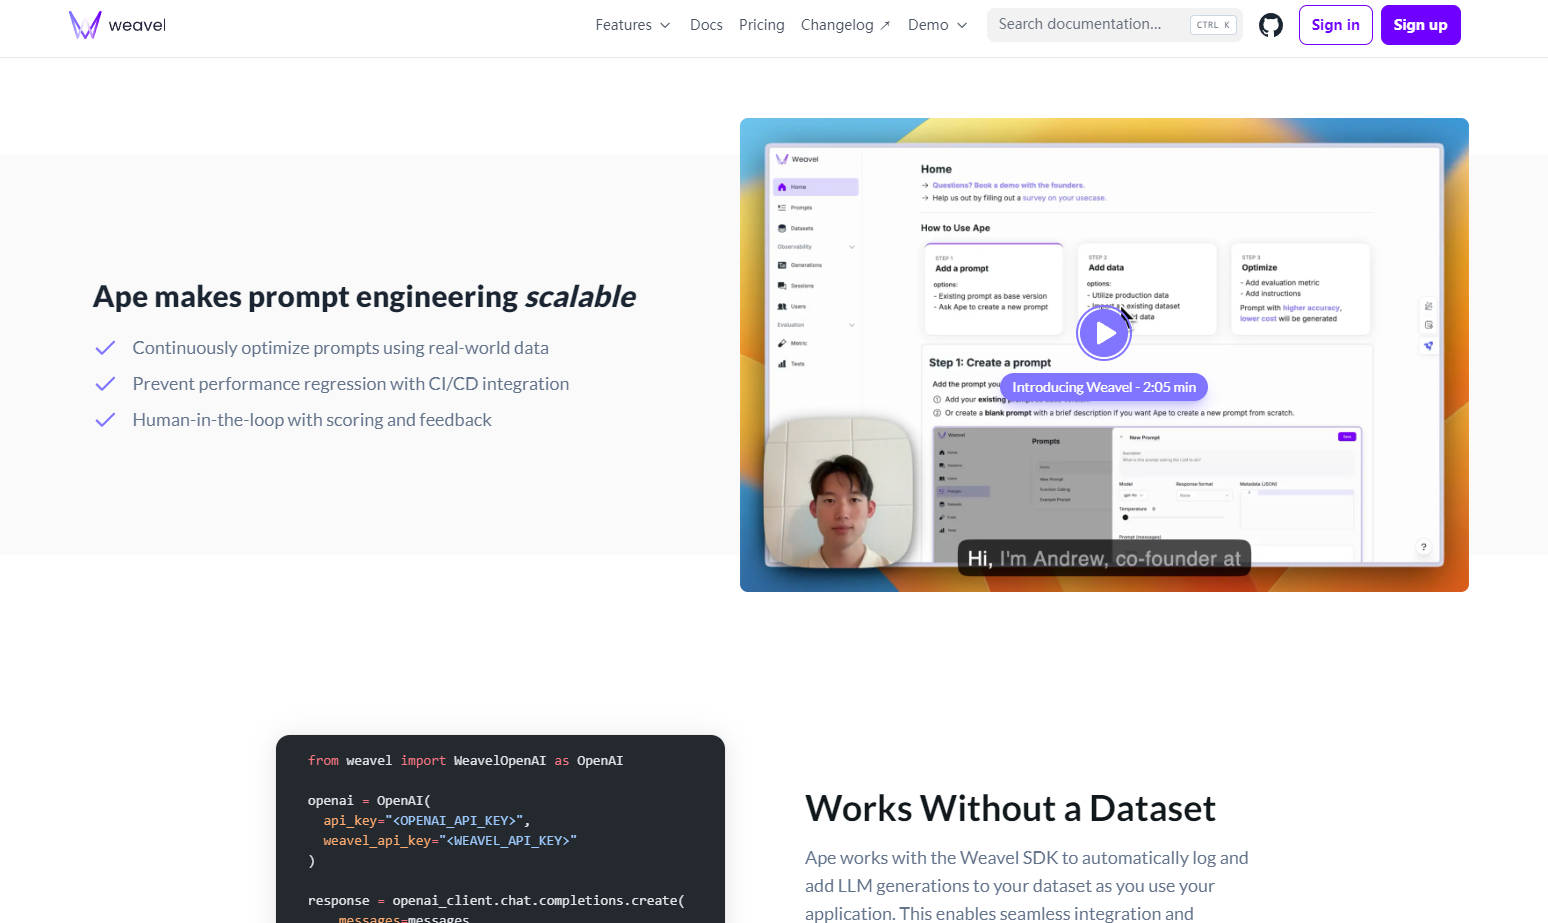Click the video preview thumbnail
This screenshot has width=1548, height=923.
[x=1104, y=355]
